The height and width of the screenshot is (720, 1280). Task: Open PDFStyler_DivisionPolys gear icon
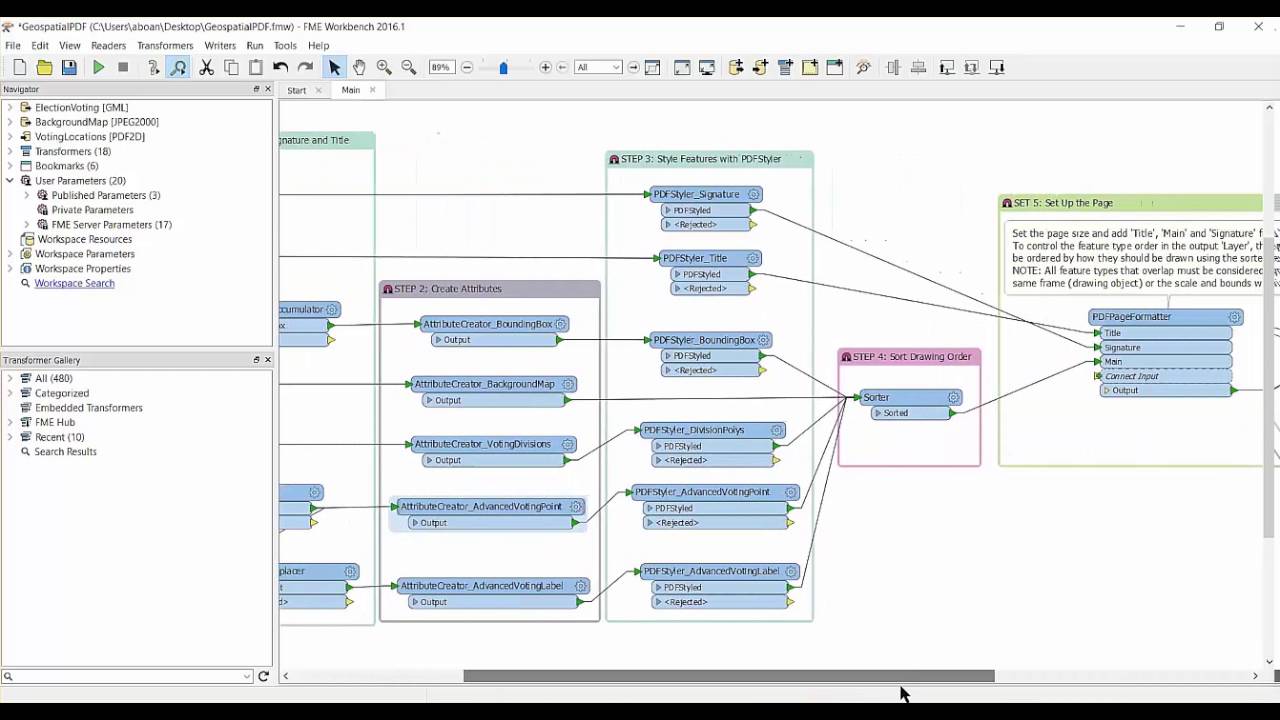pyautogui.click(x=776, y=430)
